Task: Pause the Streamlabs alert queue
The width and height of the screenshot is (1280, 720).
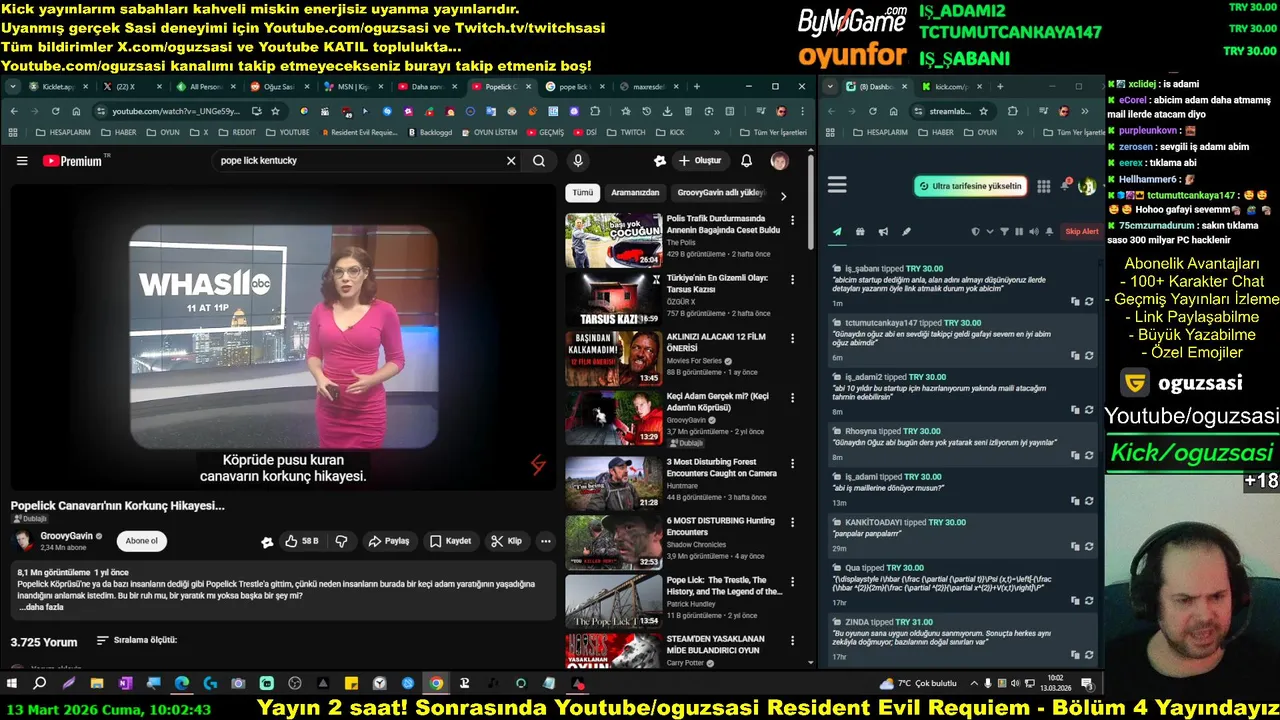Action: click(1019, 232)
